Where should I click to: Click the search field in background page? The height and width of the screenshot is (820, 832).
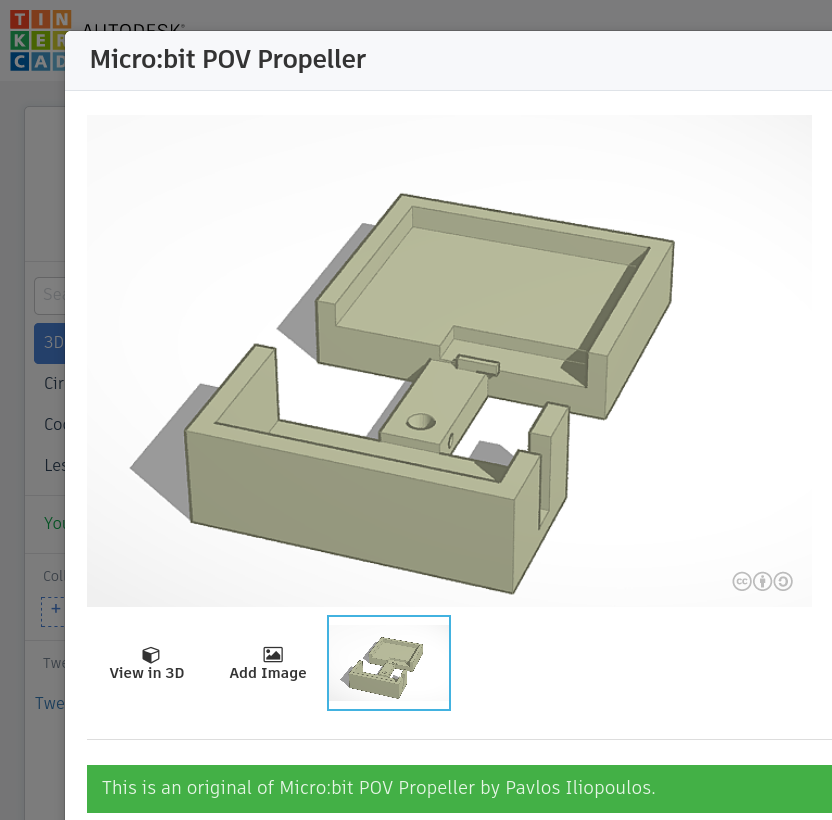[49, 296]
